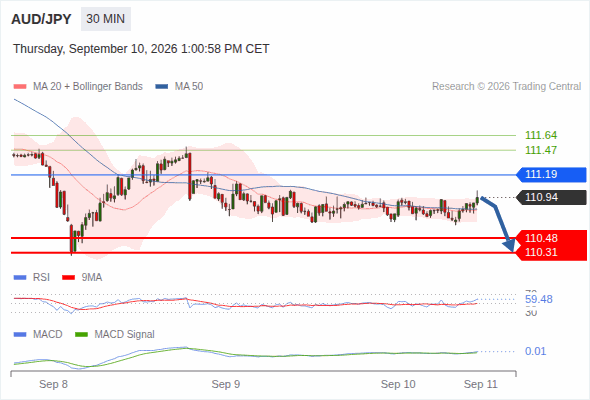Click the black 110.94 current price tag
Screen dimensions: 590x400
pos(551,197)
